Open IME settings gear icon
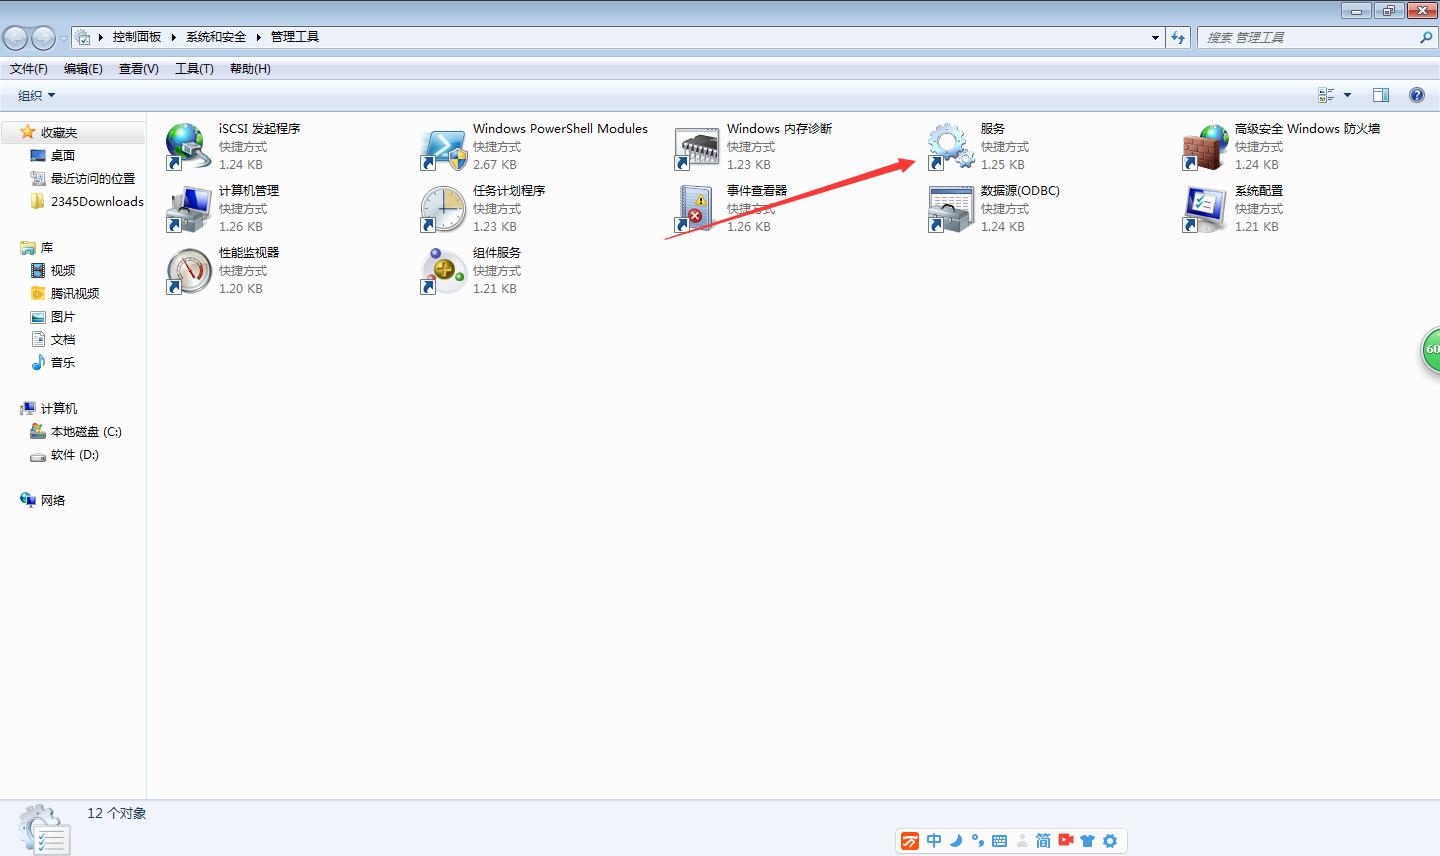This screenshot has width=1440, height=856. click(x=1109, y=841)
